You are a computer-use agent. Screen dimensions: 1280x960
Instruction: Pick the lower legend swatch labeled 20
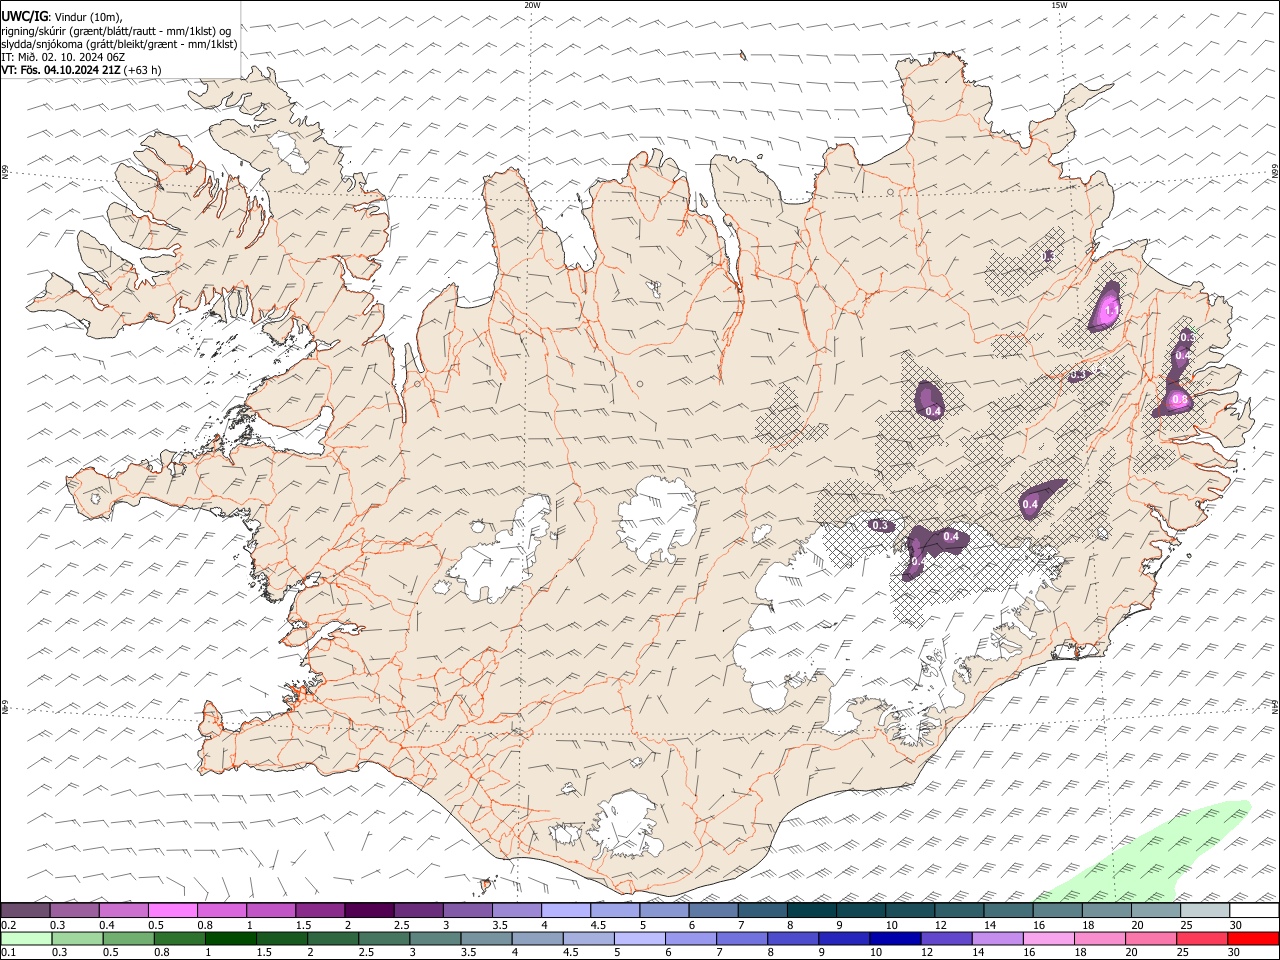click(x=1150, y=939)
